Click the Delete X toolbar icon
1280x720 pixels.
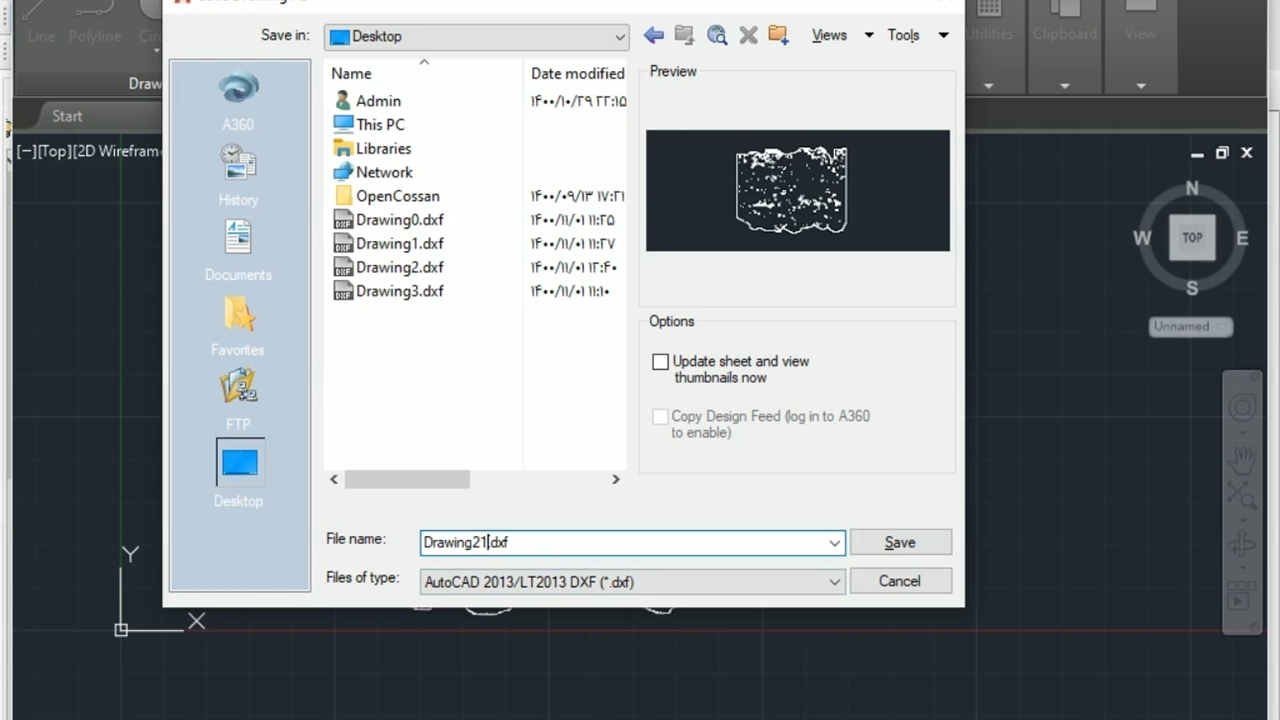coord(748,36)
